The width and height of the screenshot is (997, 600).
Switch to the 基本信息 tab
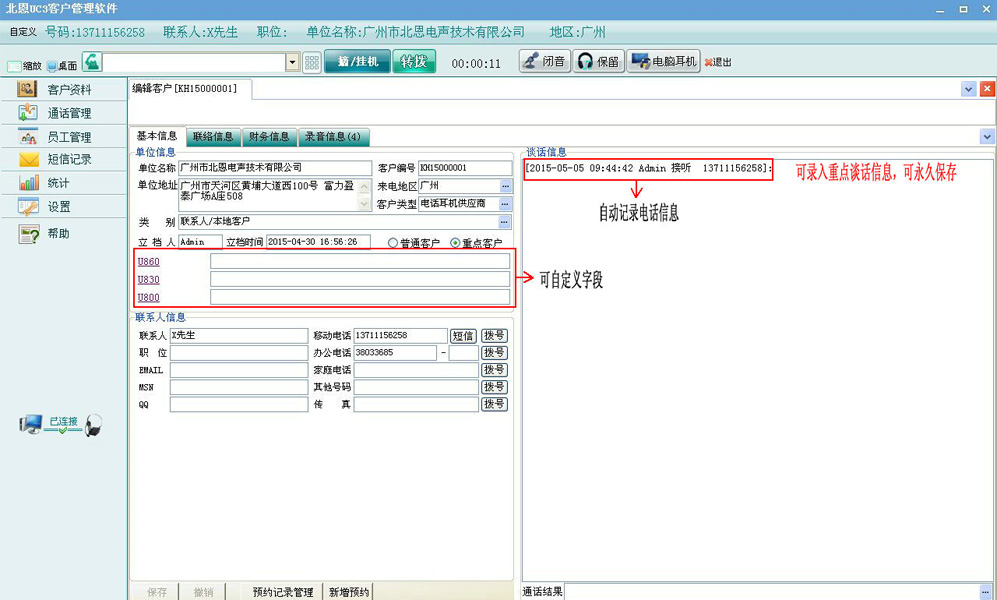pos(157,136)
